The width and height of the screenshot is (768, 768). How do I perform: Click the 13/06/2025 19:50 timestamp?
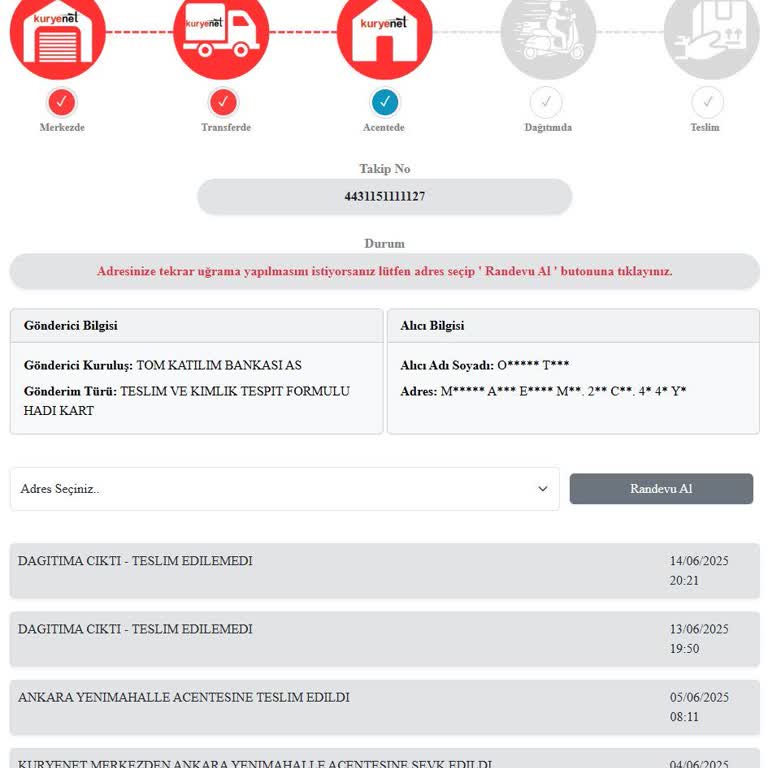pos(699,639)
